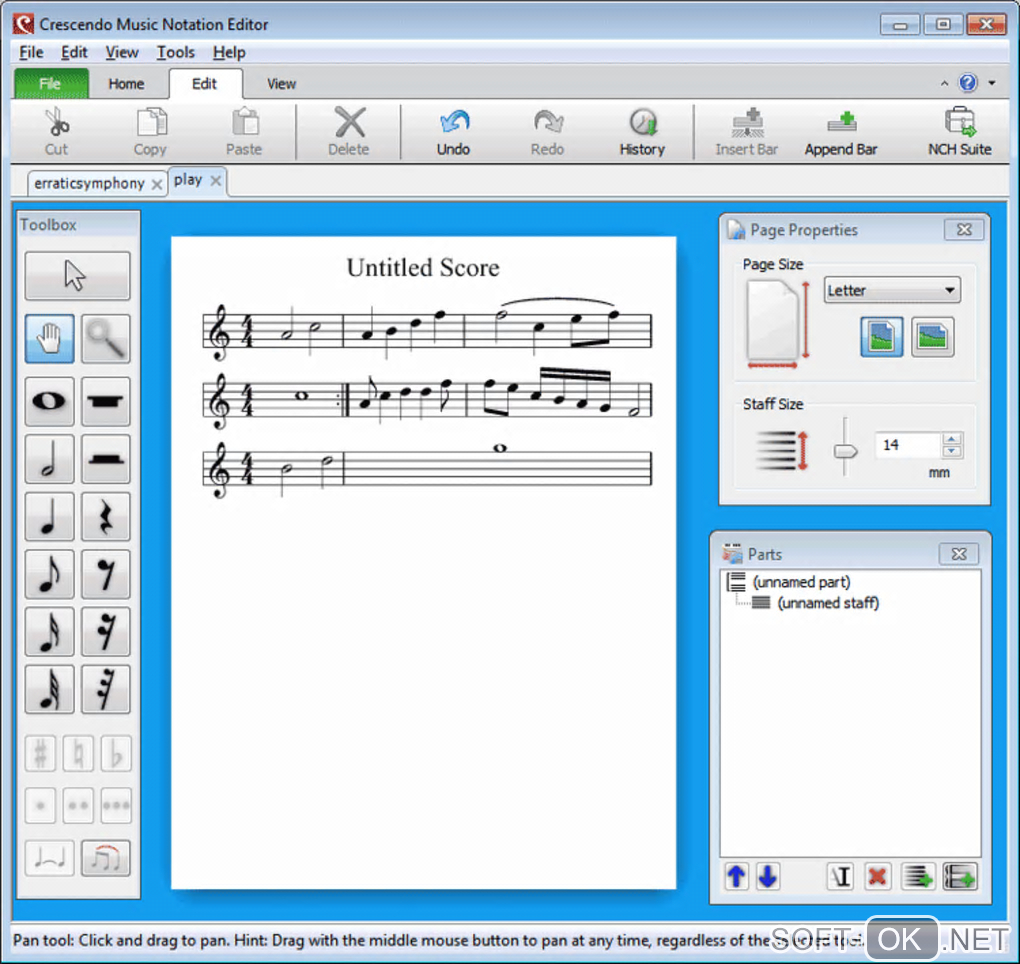Click the Copy toolbar icon
Viewport: 1020px width, 964px height.
click(x=151, y=123)
